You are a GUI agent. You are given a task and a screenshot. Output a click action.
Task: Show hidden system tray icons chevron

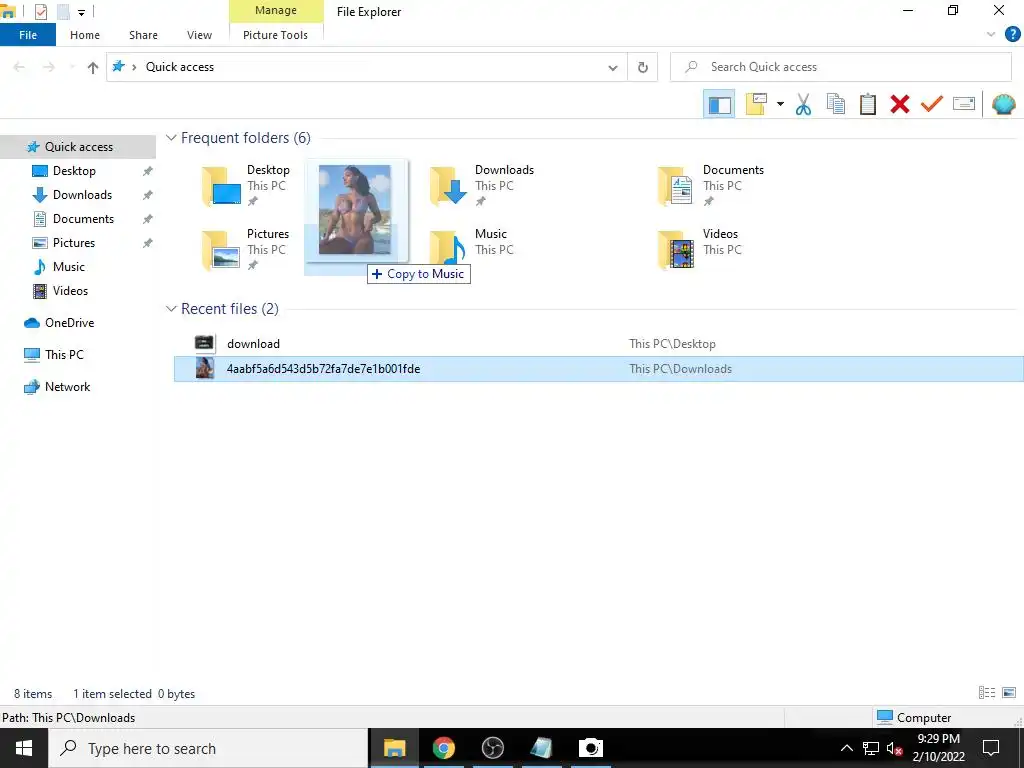(x=846, y=748)
